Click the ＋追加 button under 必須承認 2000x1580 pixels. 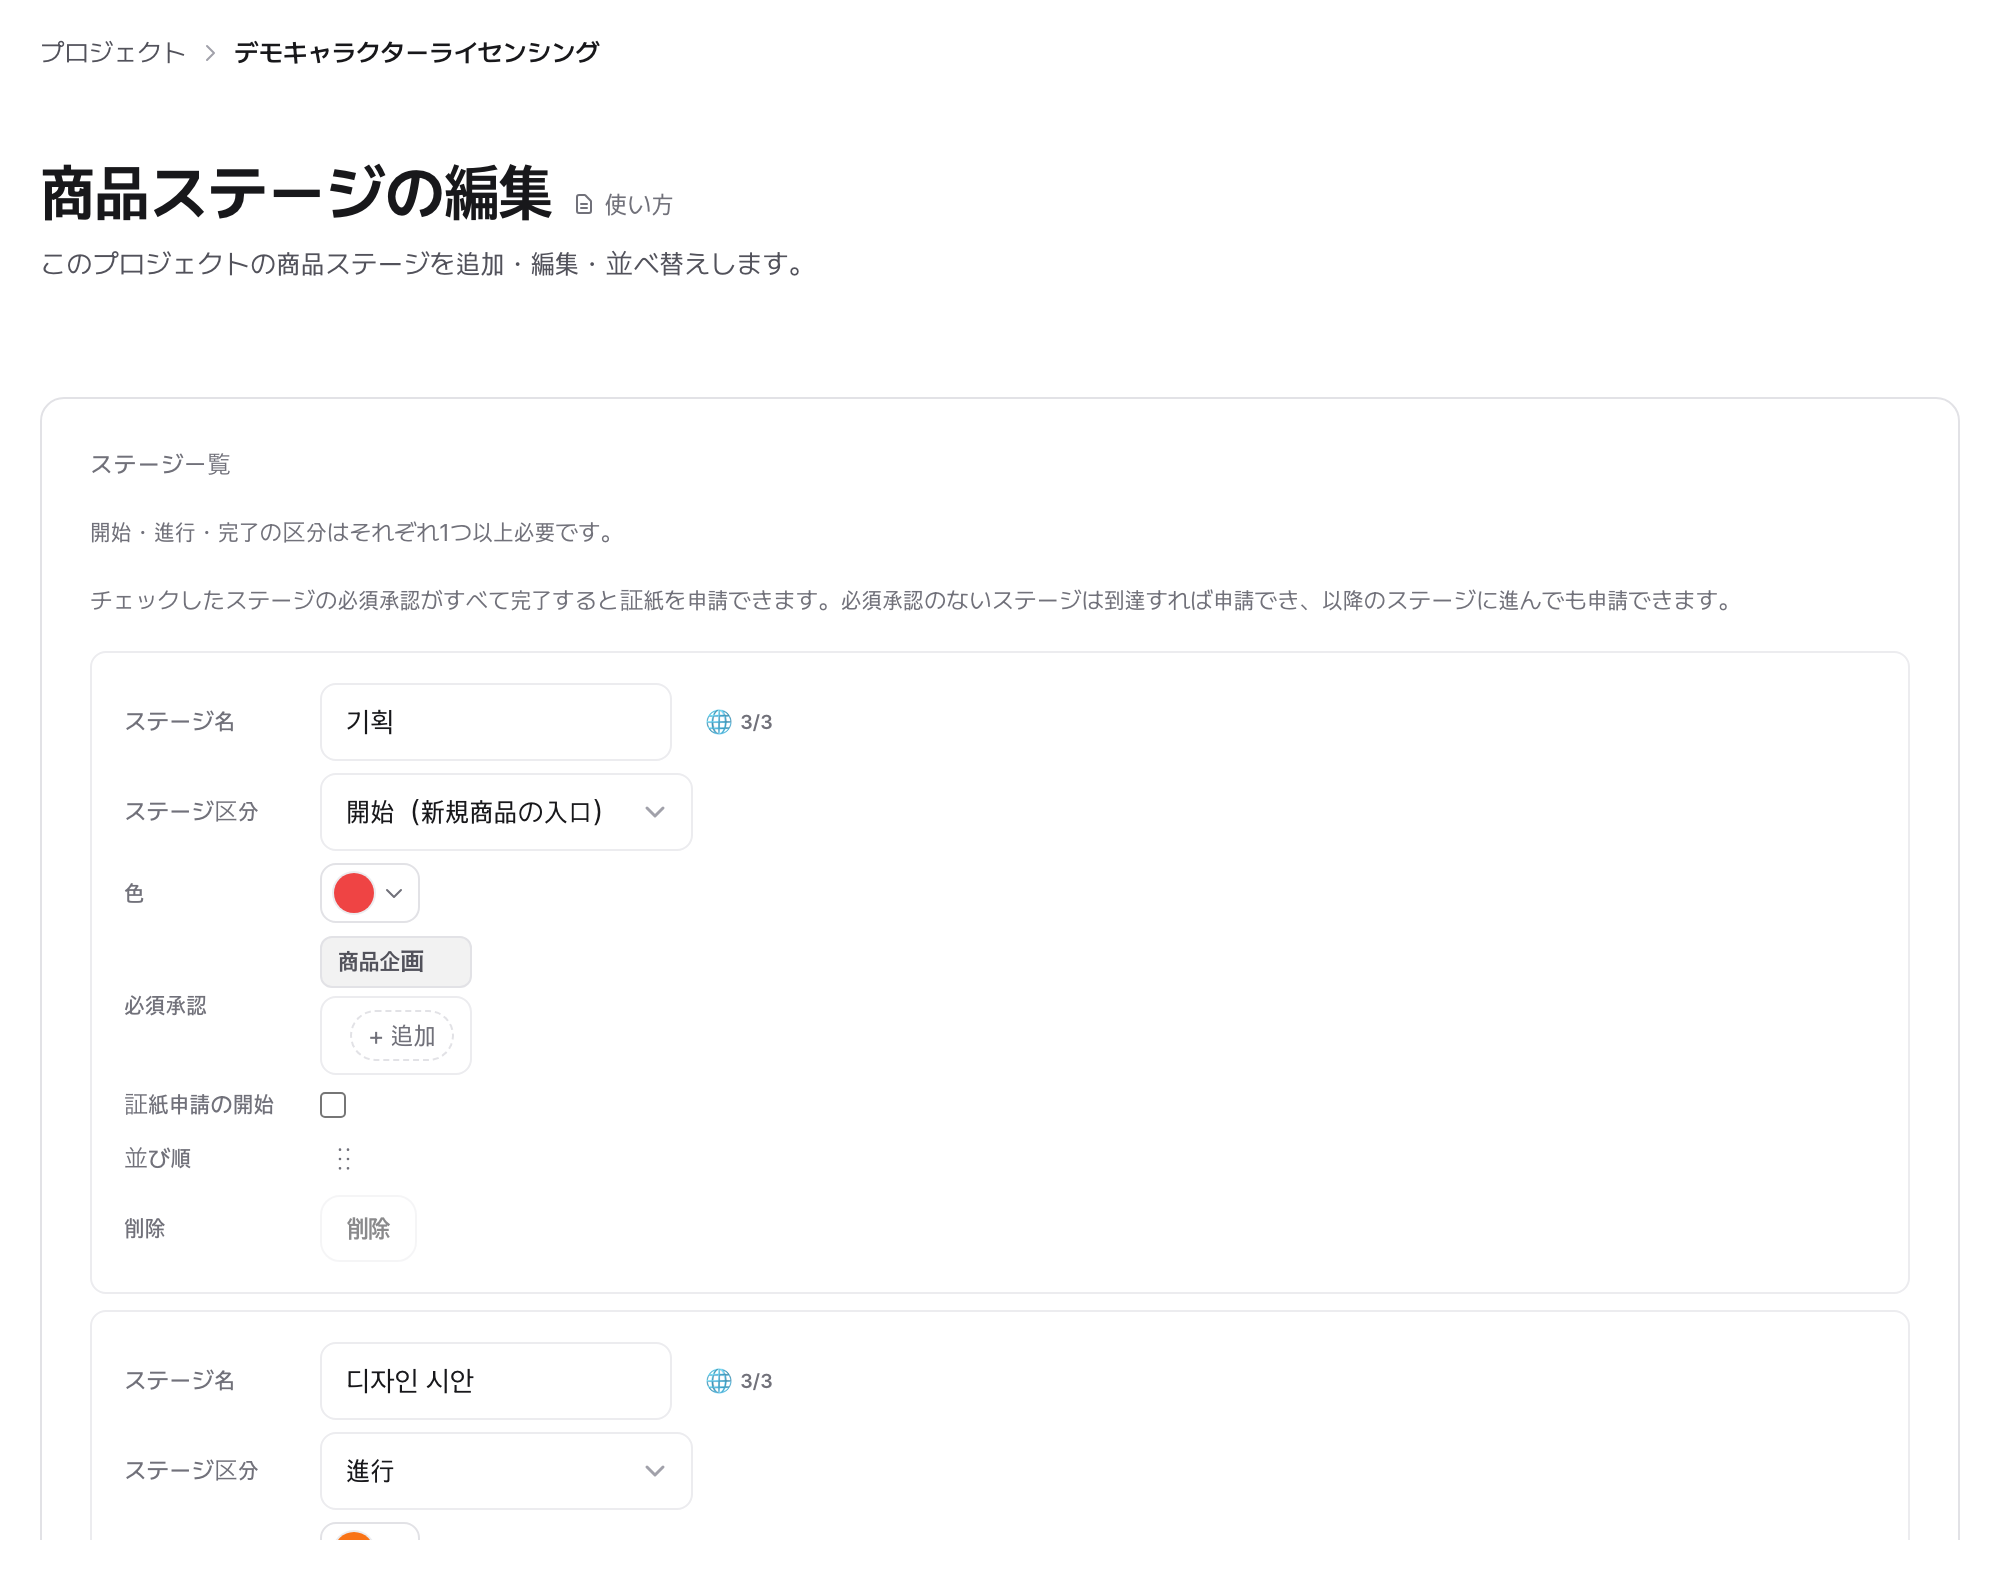point(402,1036)
